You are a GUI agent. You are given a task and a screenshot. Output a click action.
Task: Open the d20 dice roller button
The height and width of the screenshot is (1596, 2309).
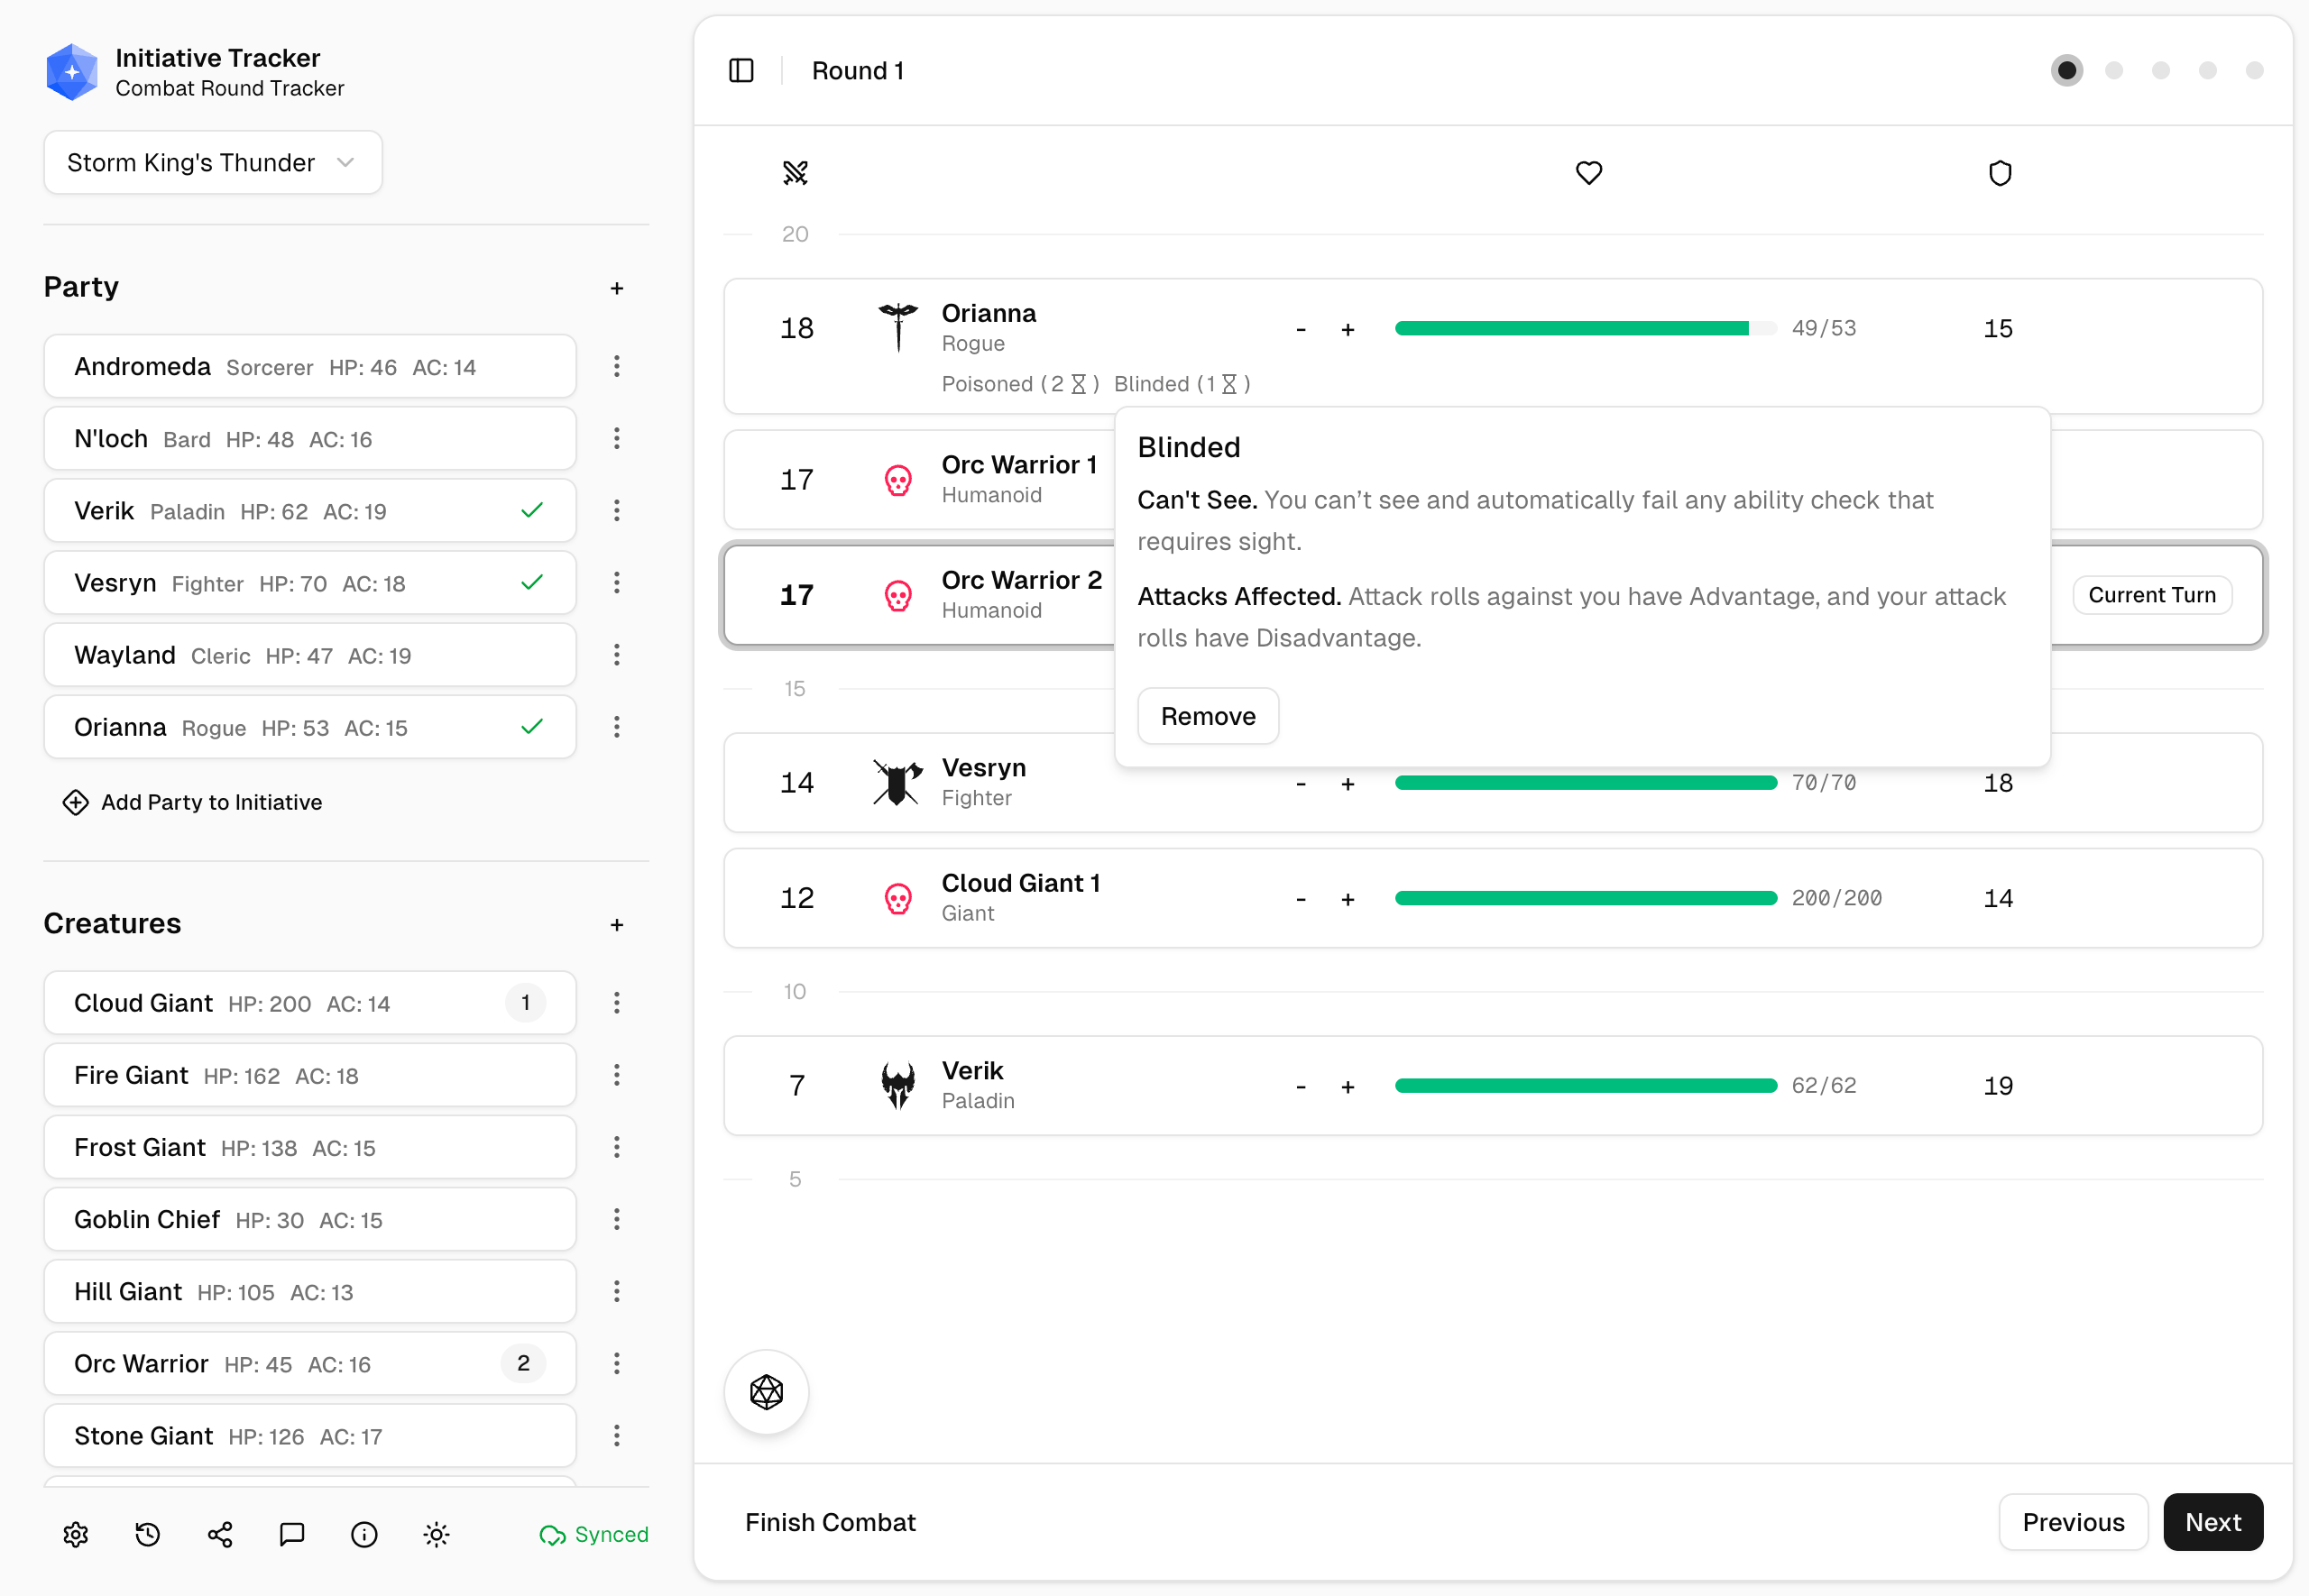(766, 1391)
